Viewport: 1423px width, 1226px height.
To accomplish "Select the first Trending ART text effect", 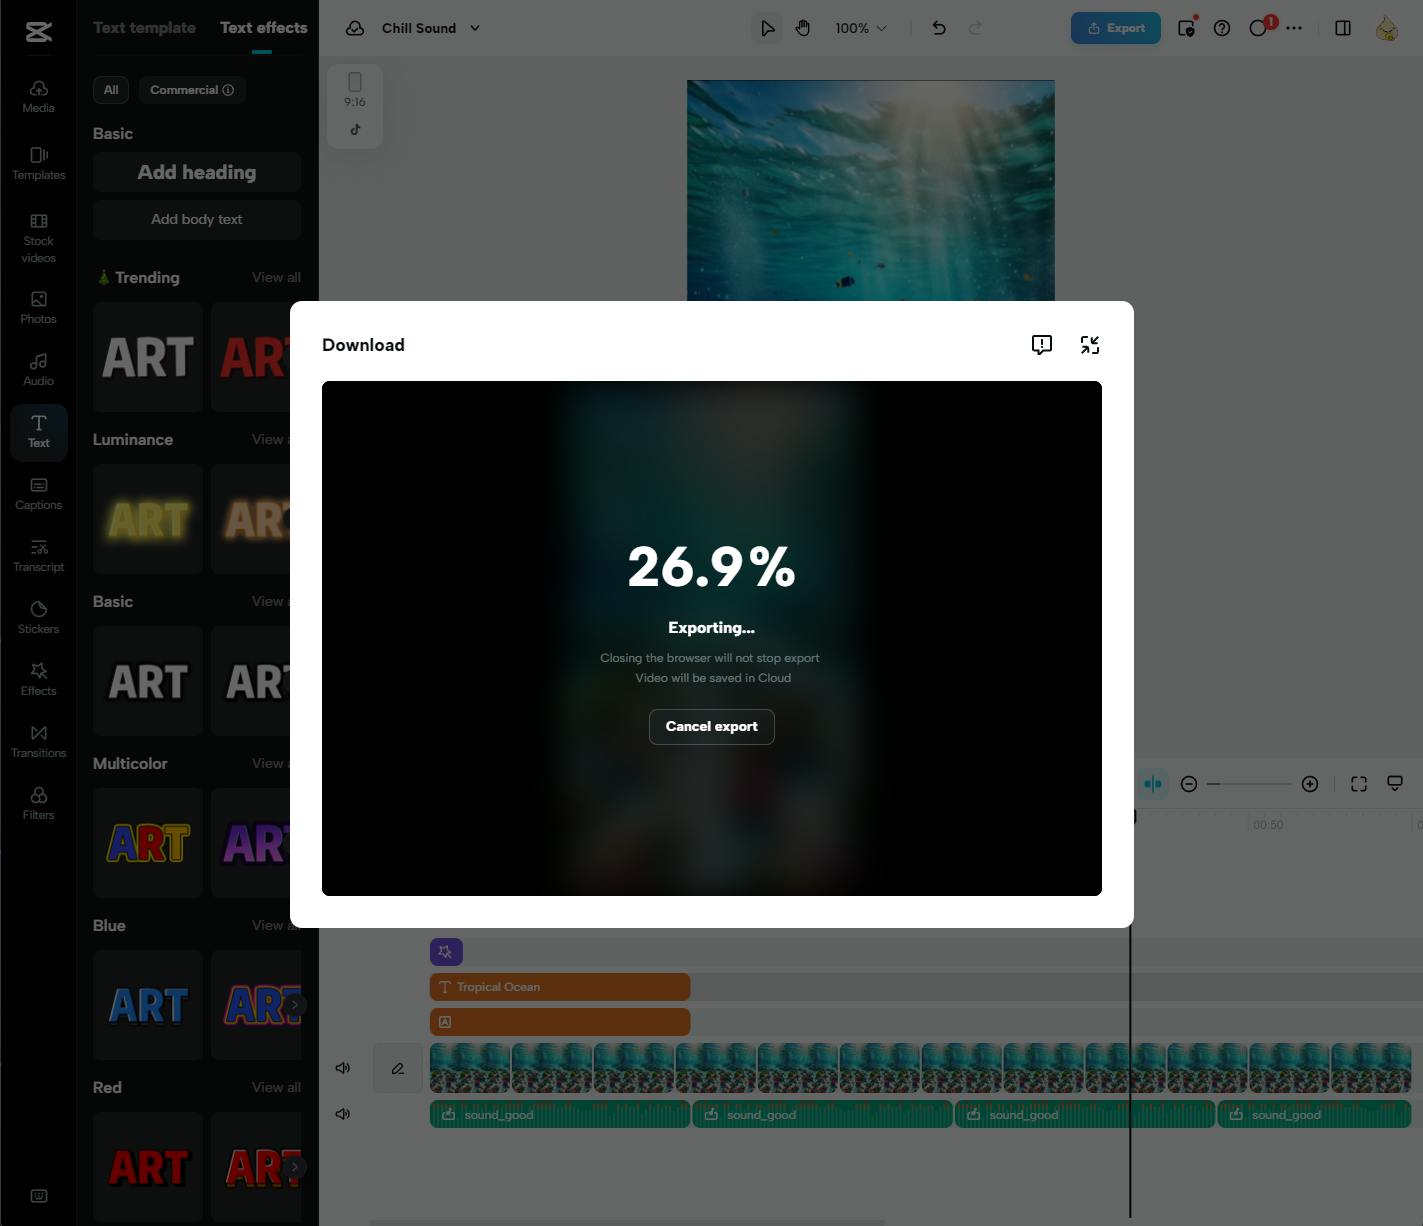I will pyautogui.click(x=148, y=357).
